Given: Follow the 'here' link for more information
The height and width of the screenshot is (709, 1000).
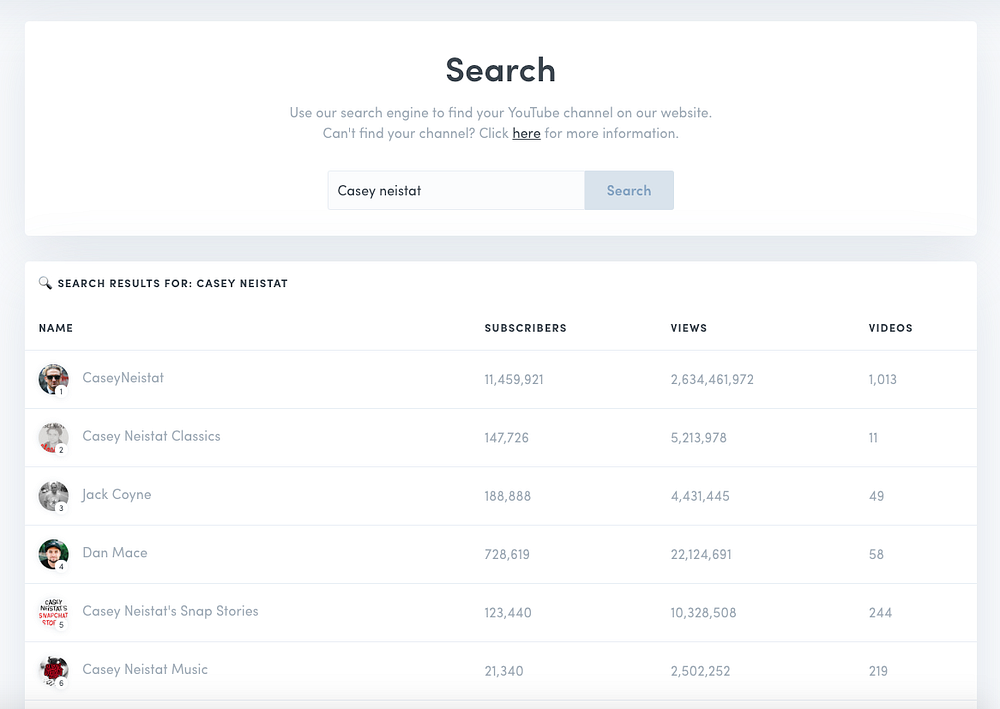Looking at the screenshot, I should 526,133.
